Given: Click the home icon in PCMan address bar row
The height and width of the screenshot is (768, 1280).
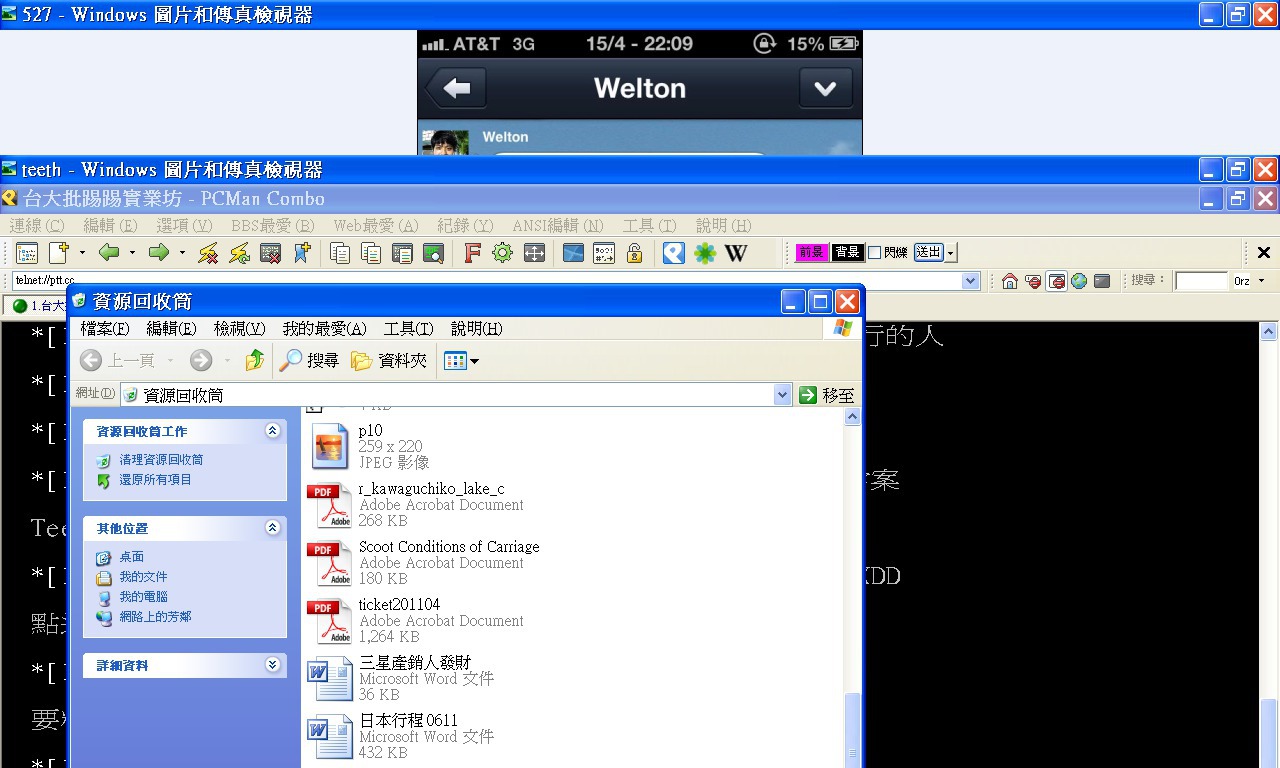Looking at the screenshot, I should click(1010, 281).
